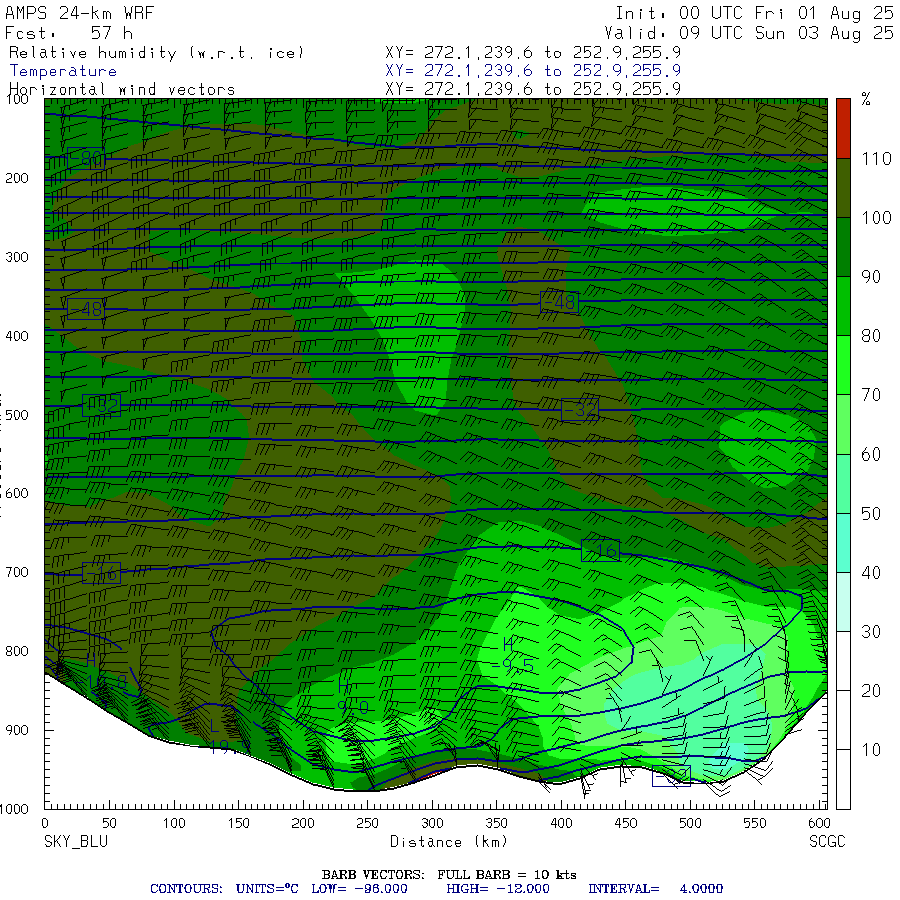The width and height of the screenshot is (900, 900).
Task: Click the aqua colorbar segment between 40 and 50
Action: [843, 542]
